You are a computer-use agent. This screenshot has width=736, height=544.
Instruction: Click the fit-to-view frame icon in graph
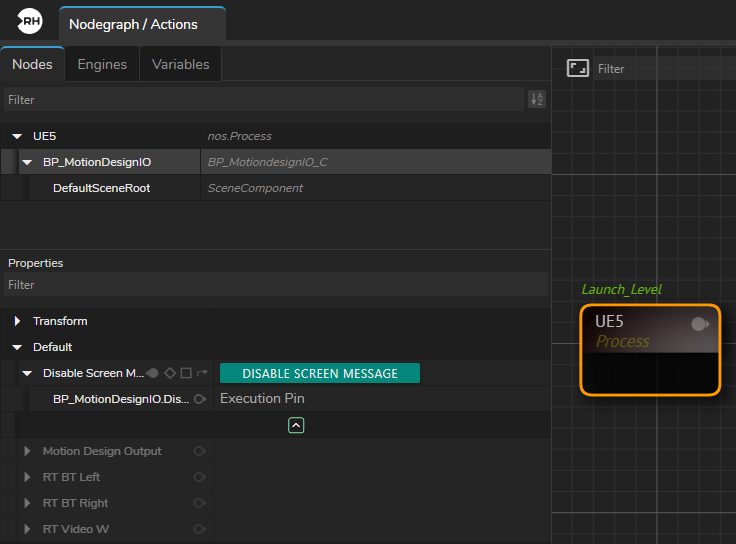pos(577,68)
